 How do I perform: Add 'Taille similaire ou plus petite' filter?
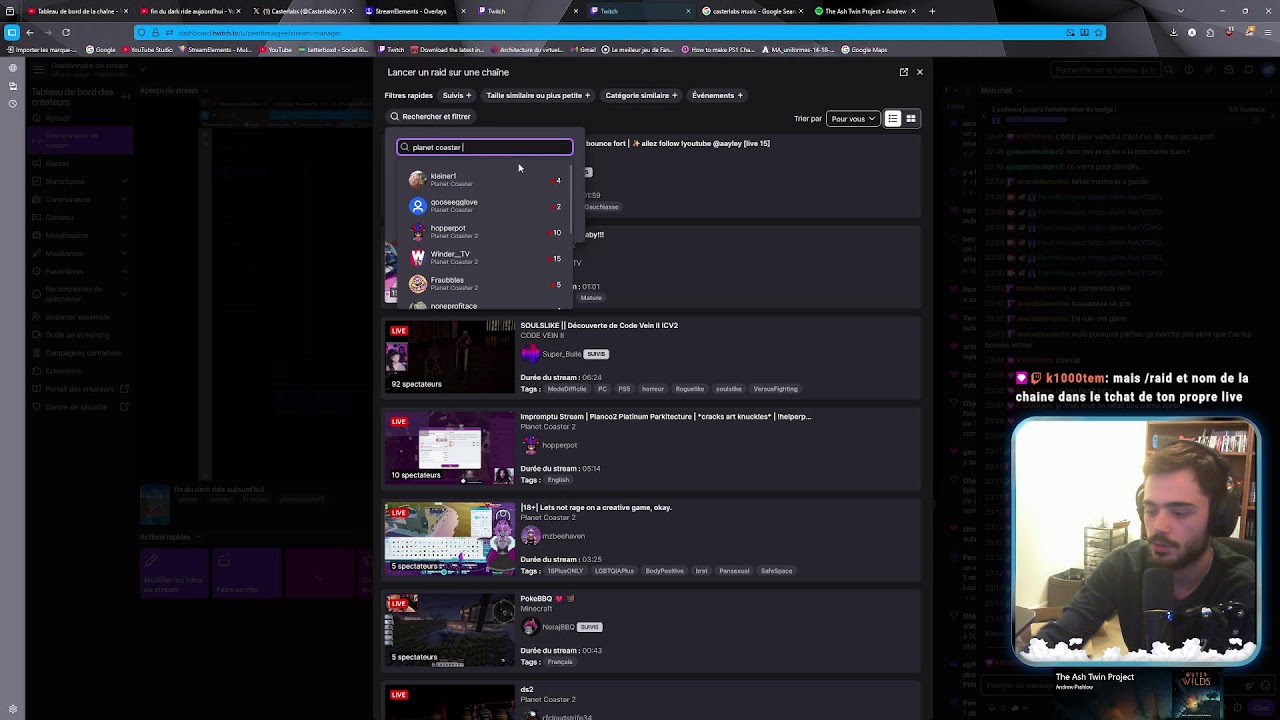538,95
